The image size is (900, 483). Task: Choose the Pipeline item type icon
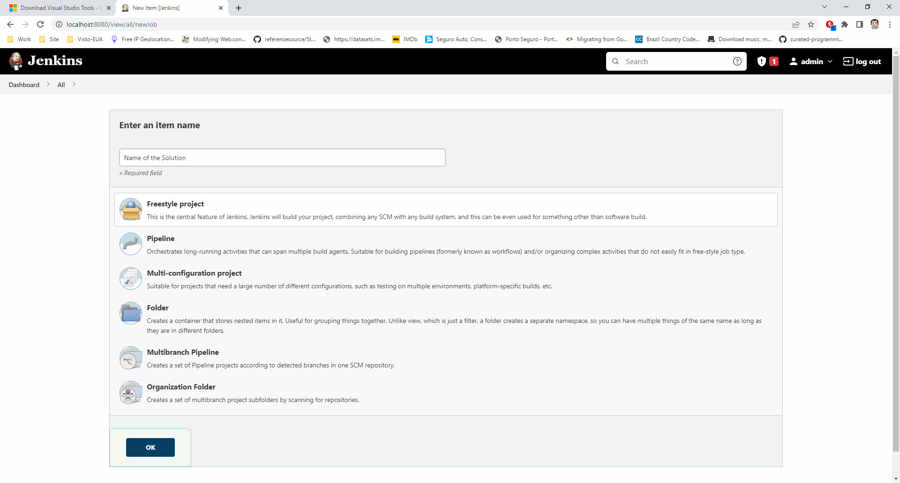pyautogui.click(x=130, y=243)
